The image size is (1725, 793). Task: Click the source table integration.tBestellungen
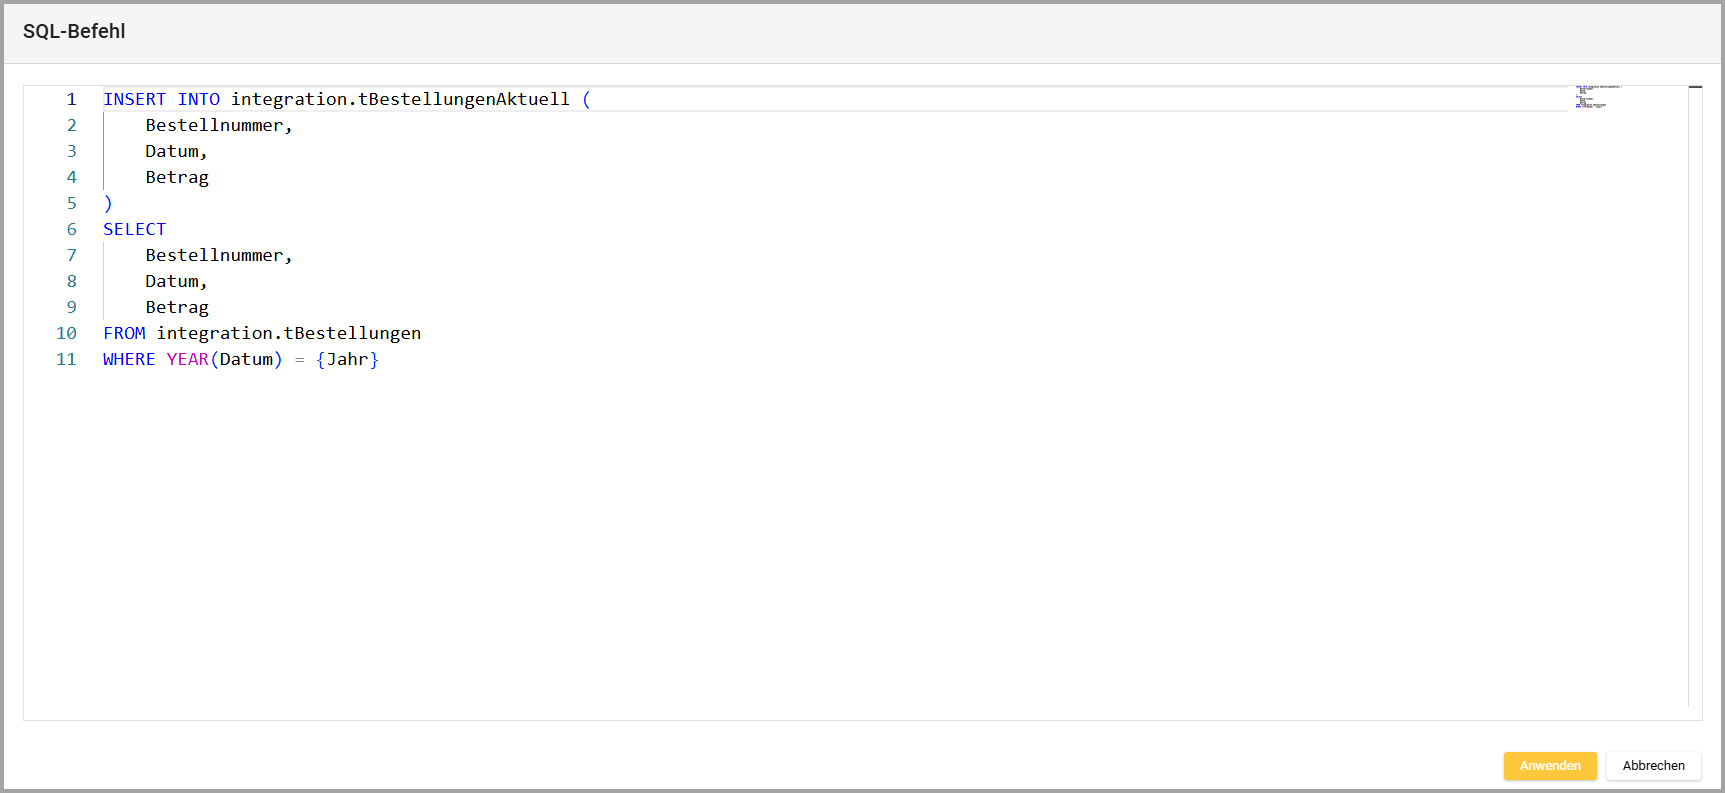[x=288, y=333]
